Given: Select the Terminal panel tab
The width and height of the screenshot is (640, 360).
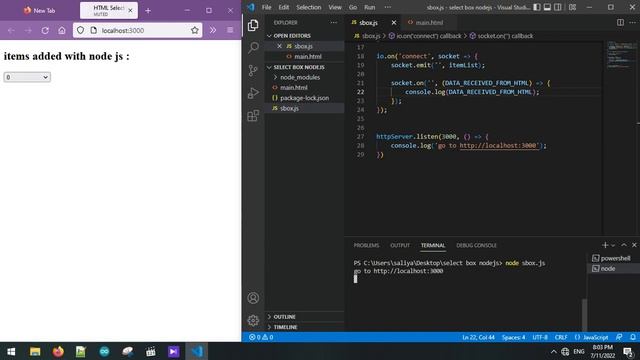Looking at the screenshot, I should [433, 245].
